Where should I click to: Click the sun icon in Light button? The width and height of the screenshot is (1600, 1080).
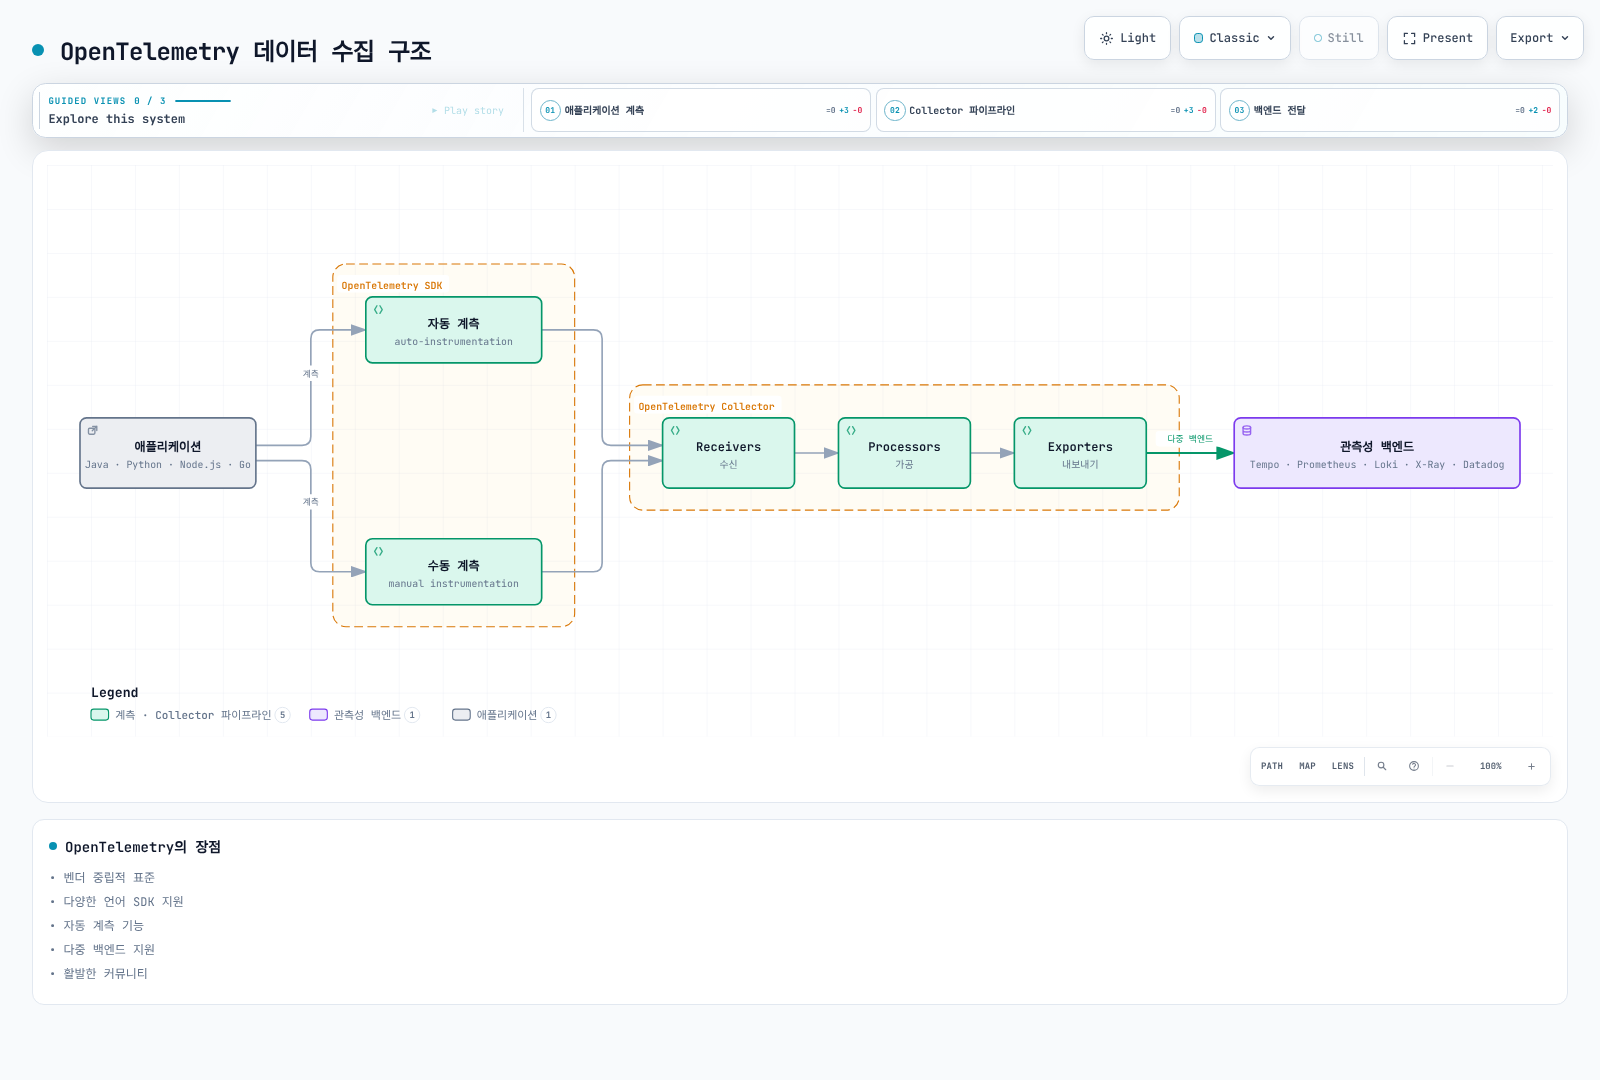[x=1106, y=38]
